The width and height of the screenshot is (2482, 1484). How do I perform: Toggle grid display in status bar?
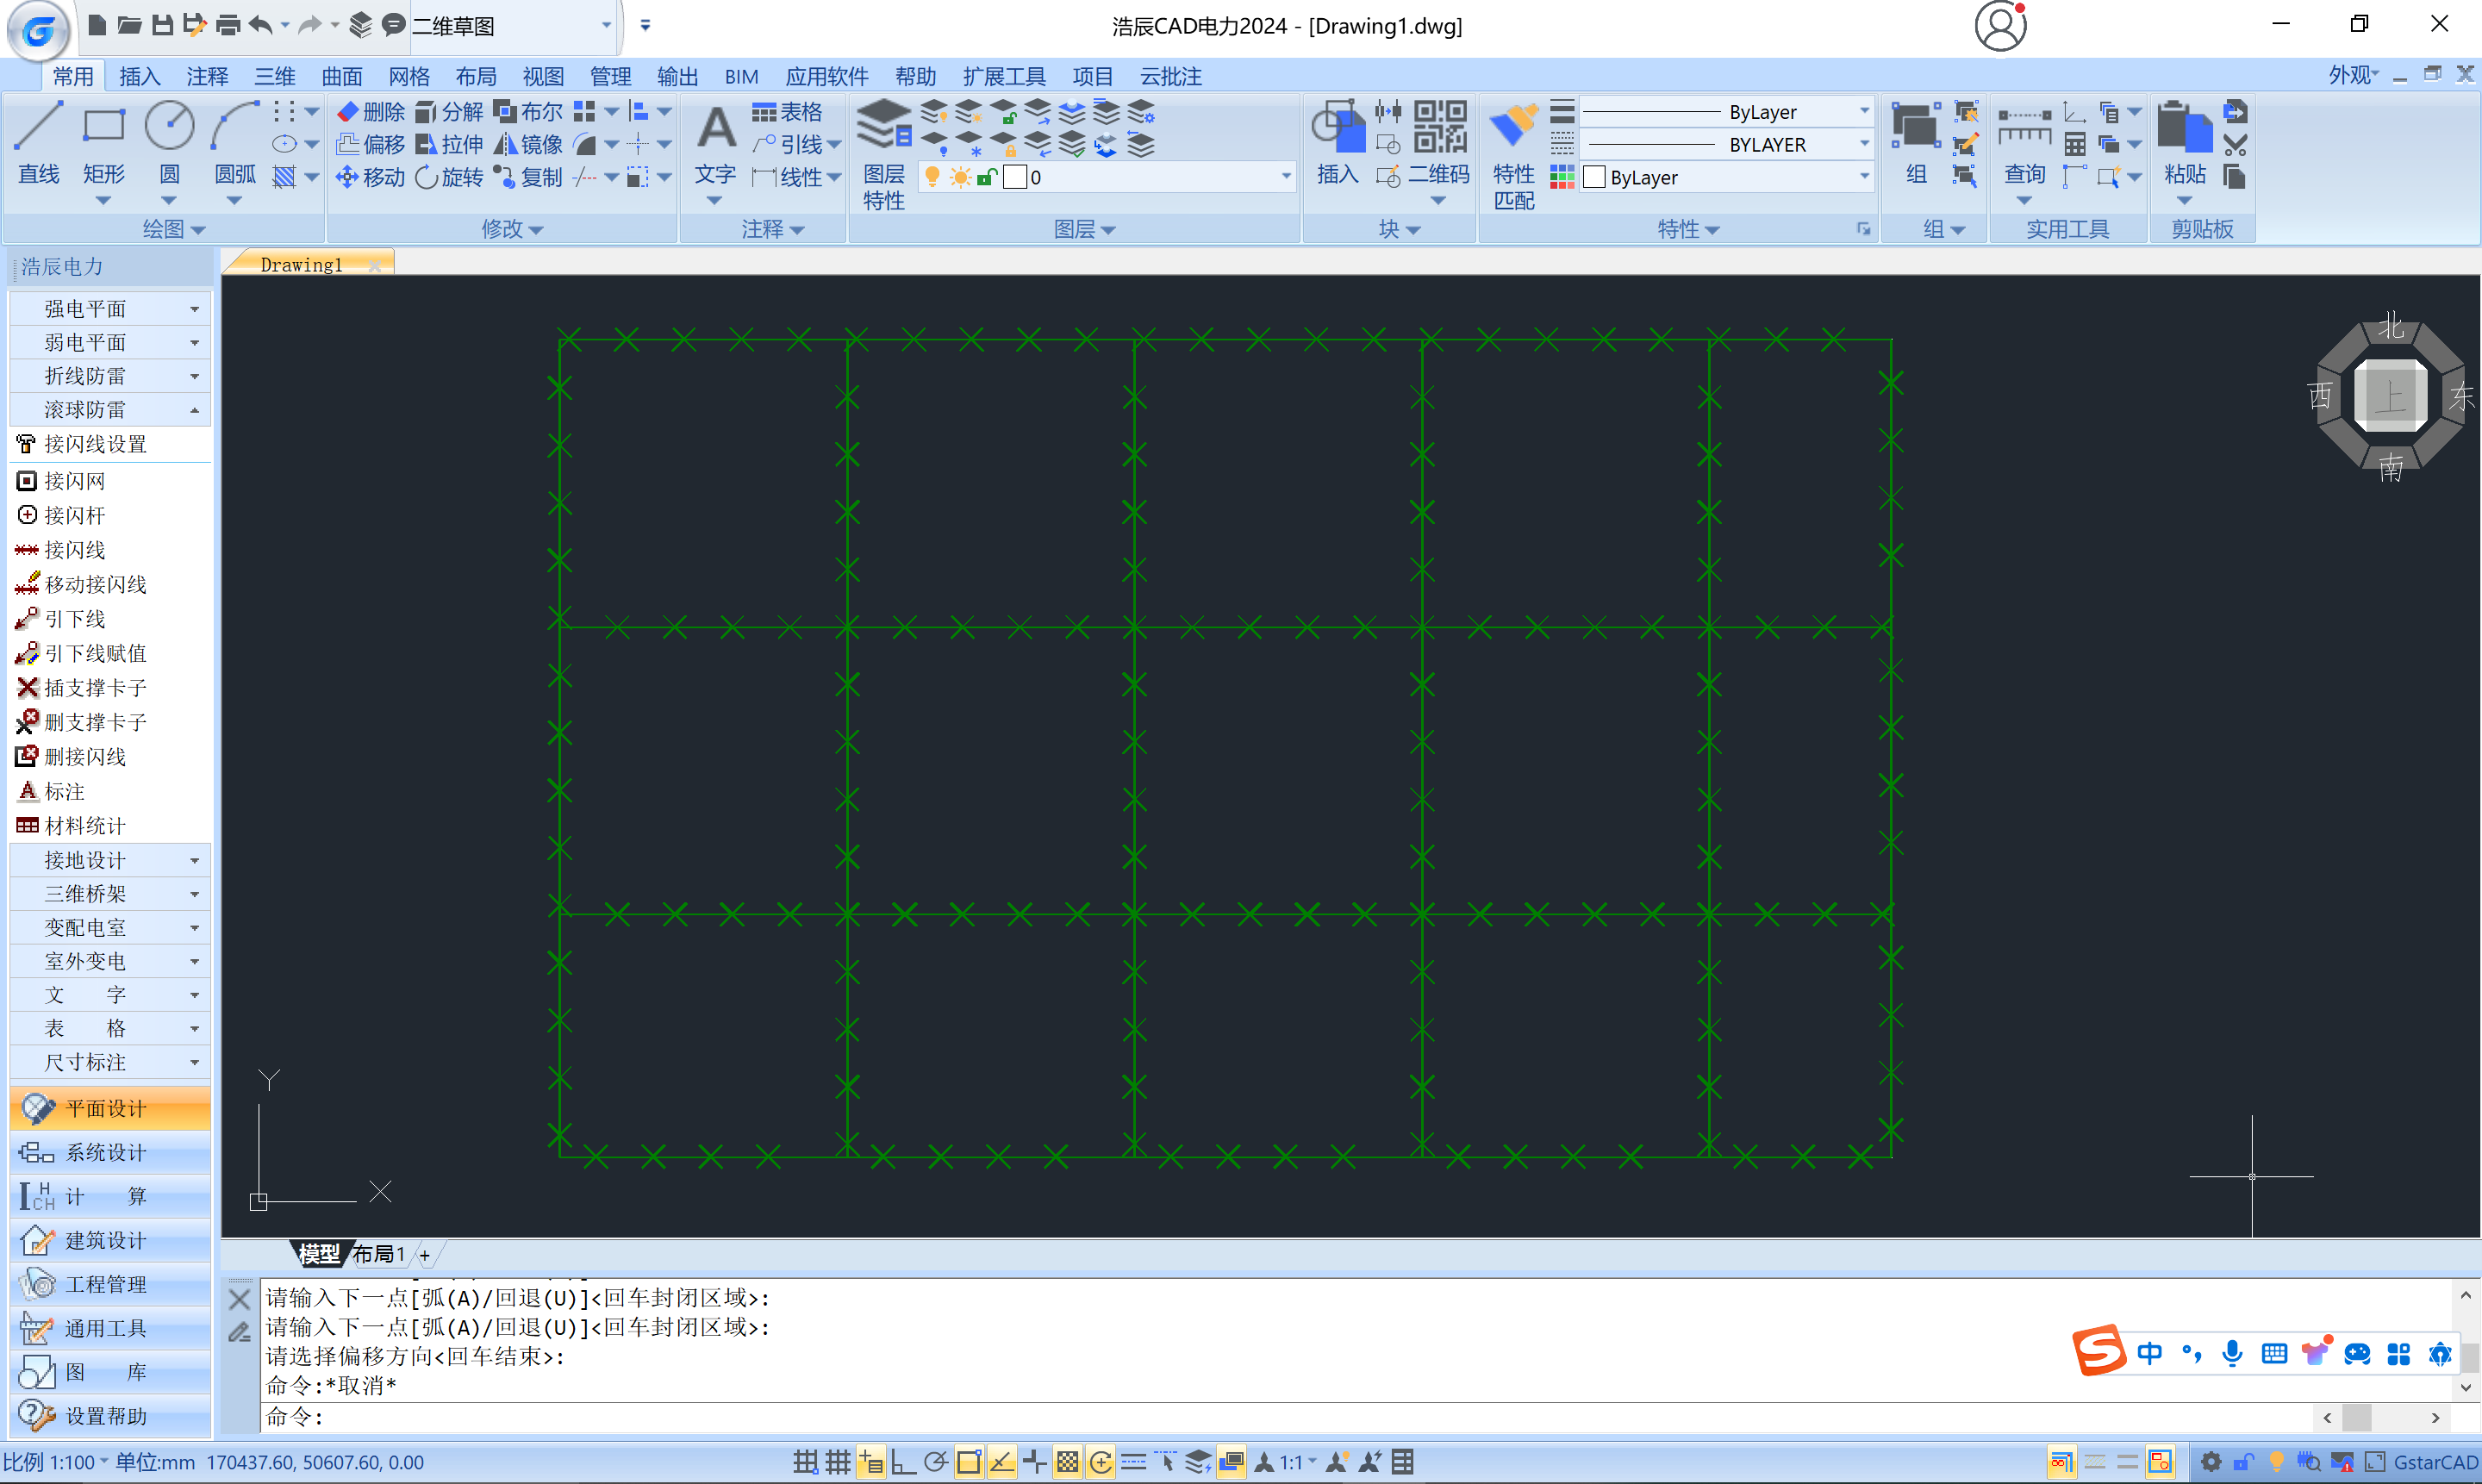pyautogui.click(x=838, y=1462)
